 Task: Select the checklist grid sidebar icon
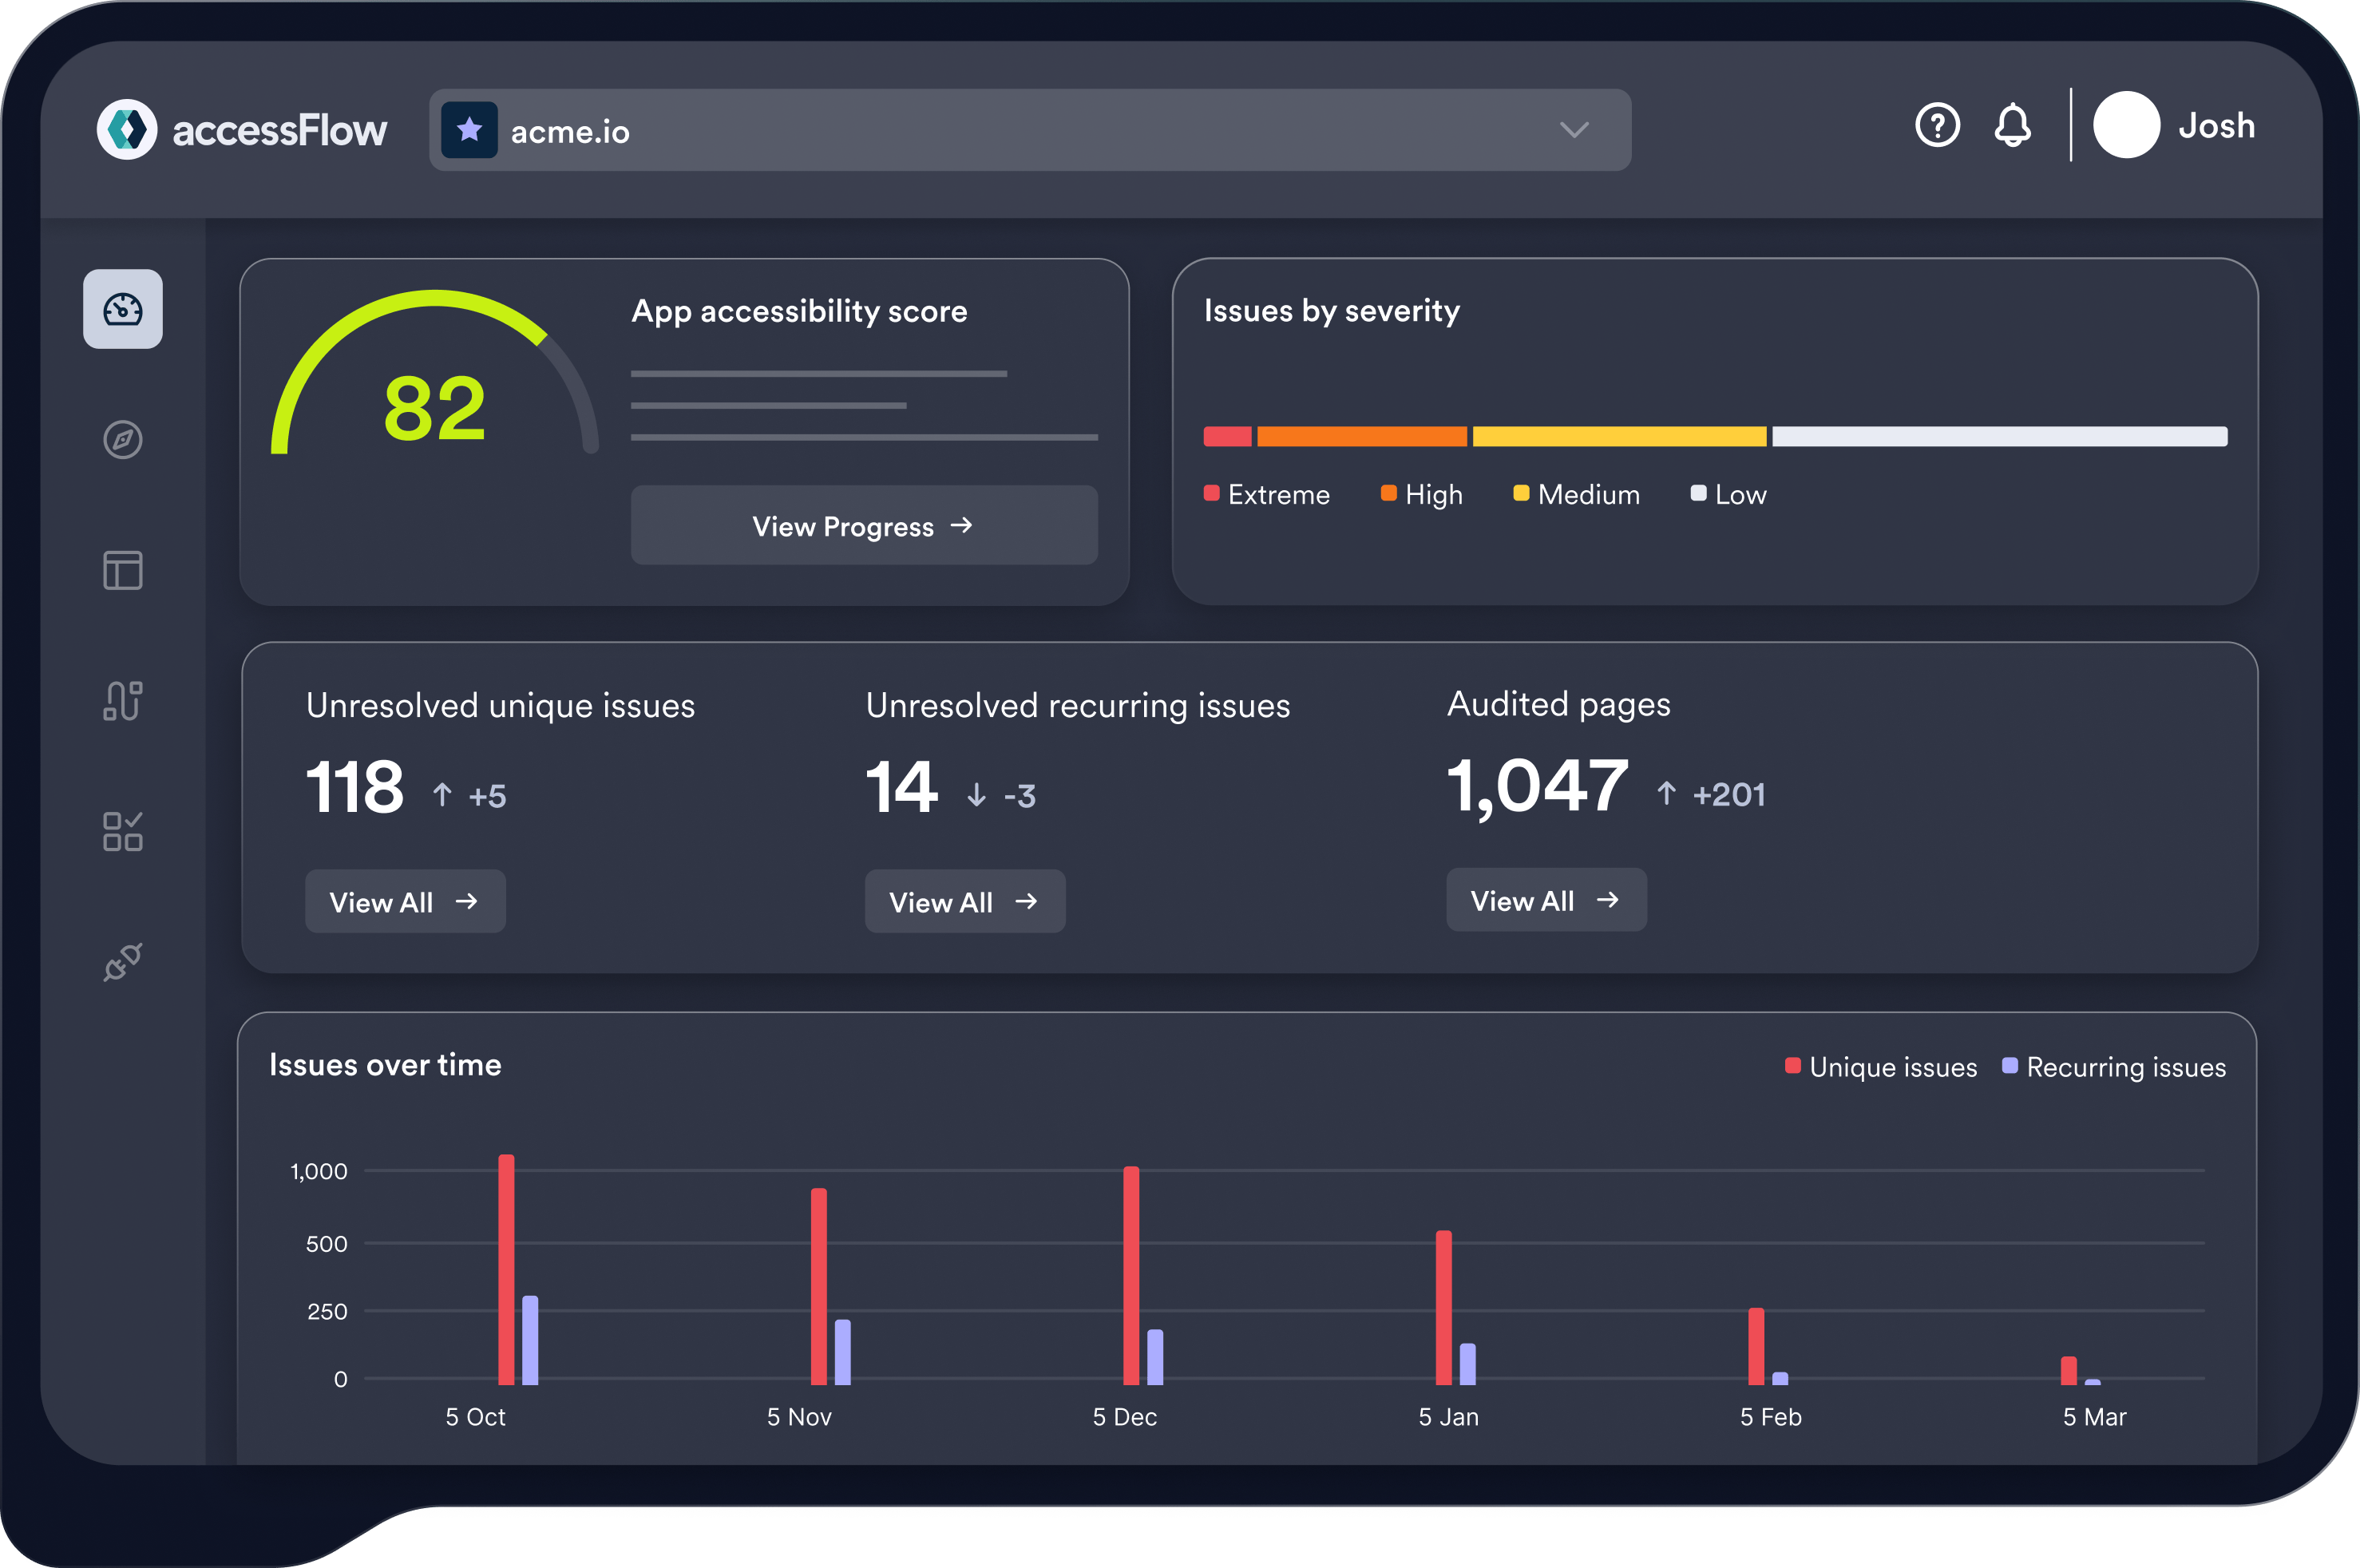[x=122, y=831]
